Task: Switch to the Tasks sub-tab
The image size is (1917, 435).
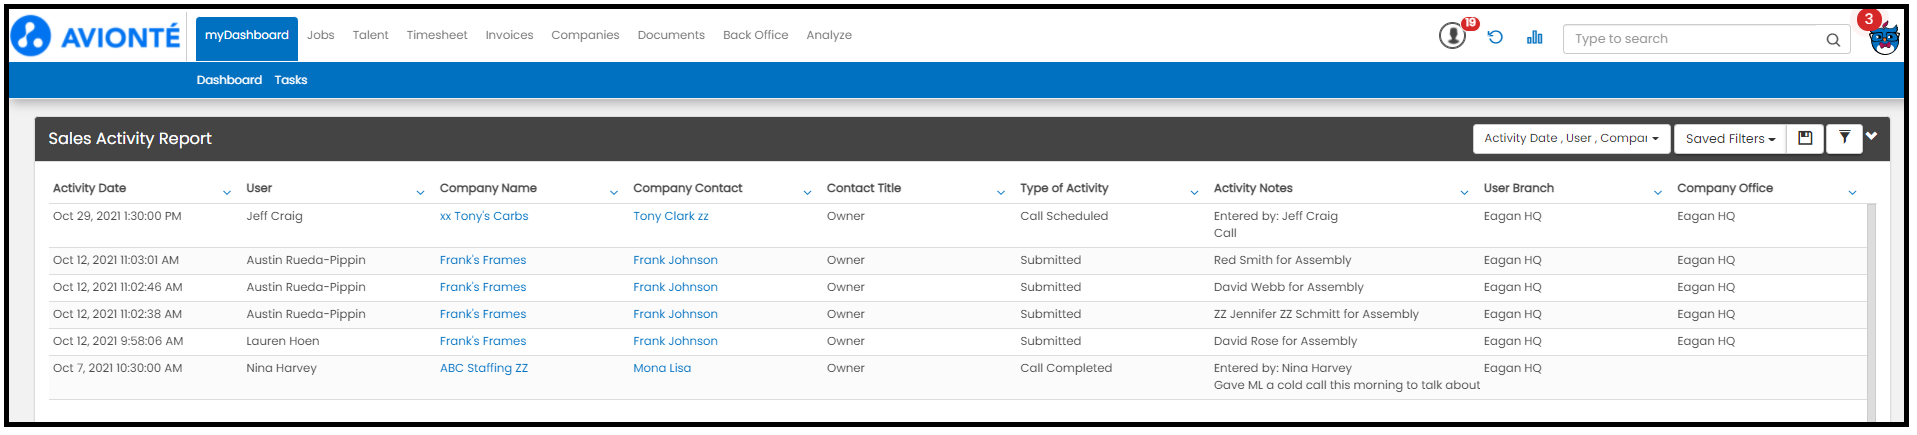Action: point(291,80)
